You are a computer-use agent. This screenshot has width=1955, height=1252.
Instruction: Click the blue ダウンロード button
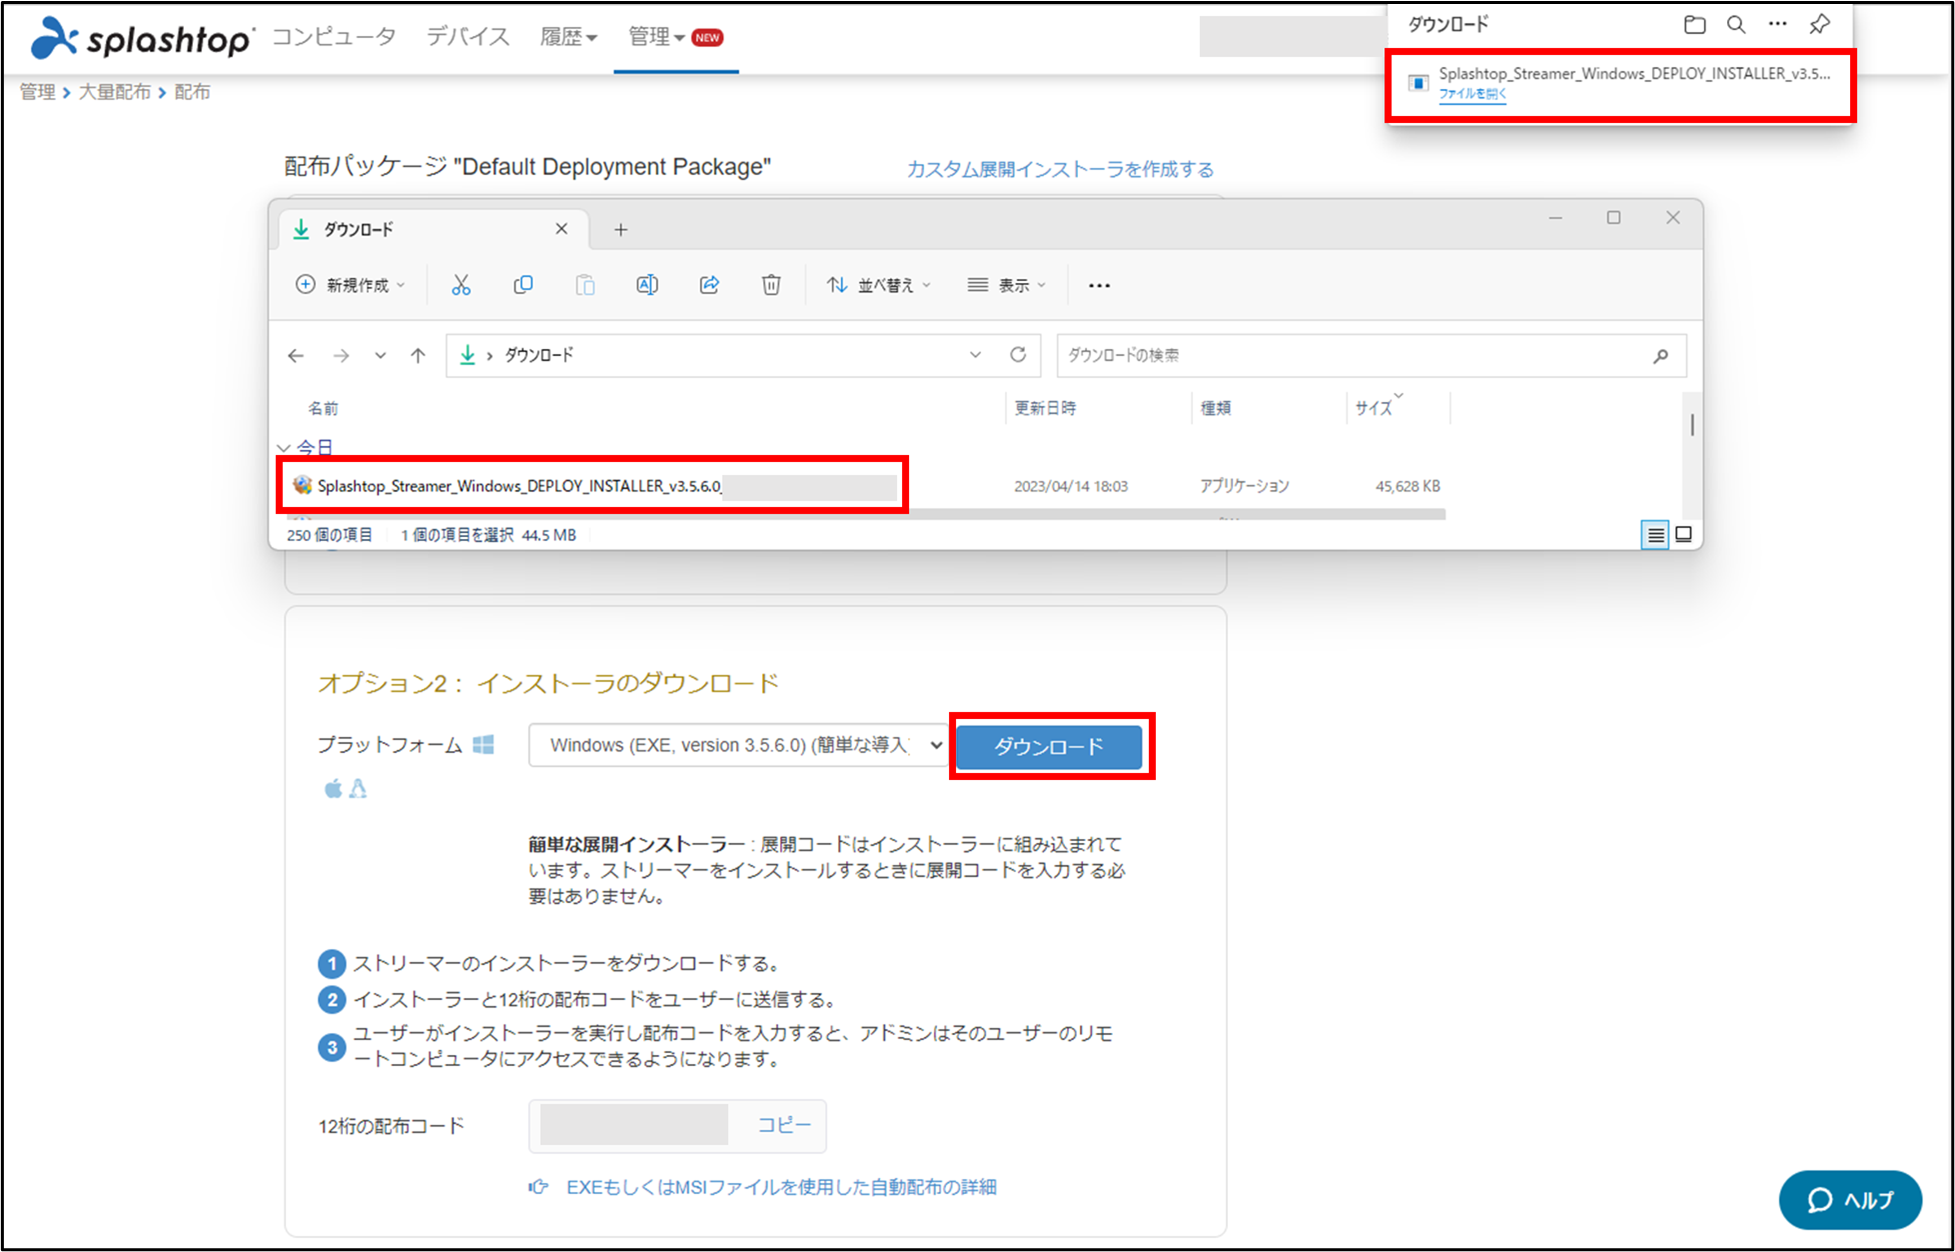(1048, 747)
